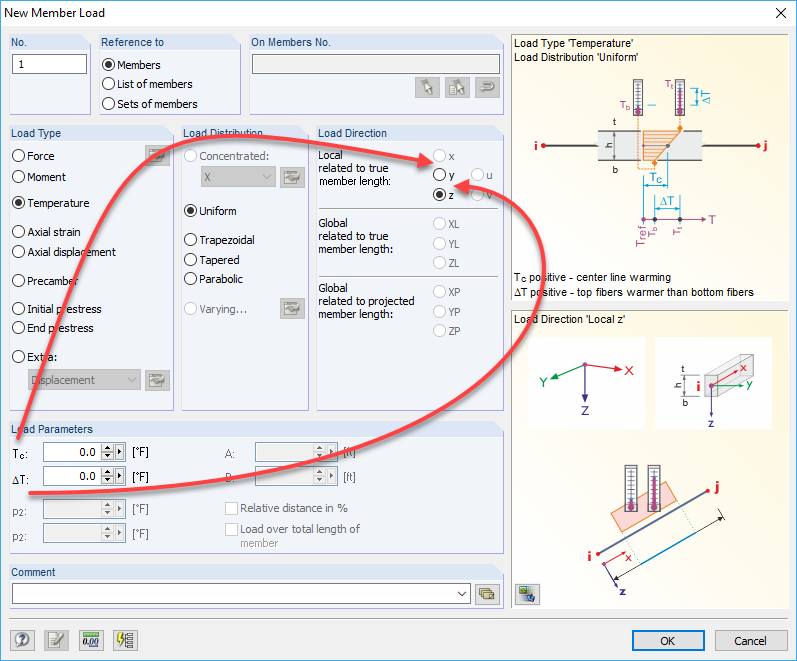Open the help button at bottom left

tap(22, 640)
